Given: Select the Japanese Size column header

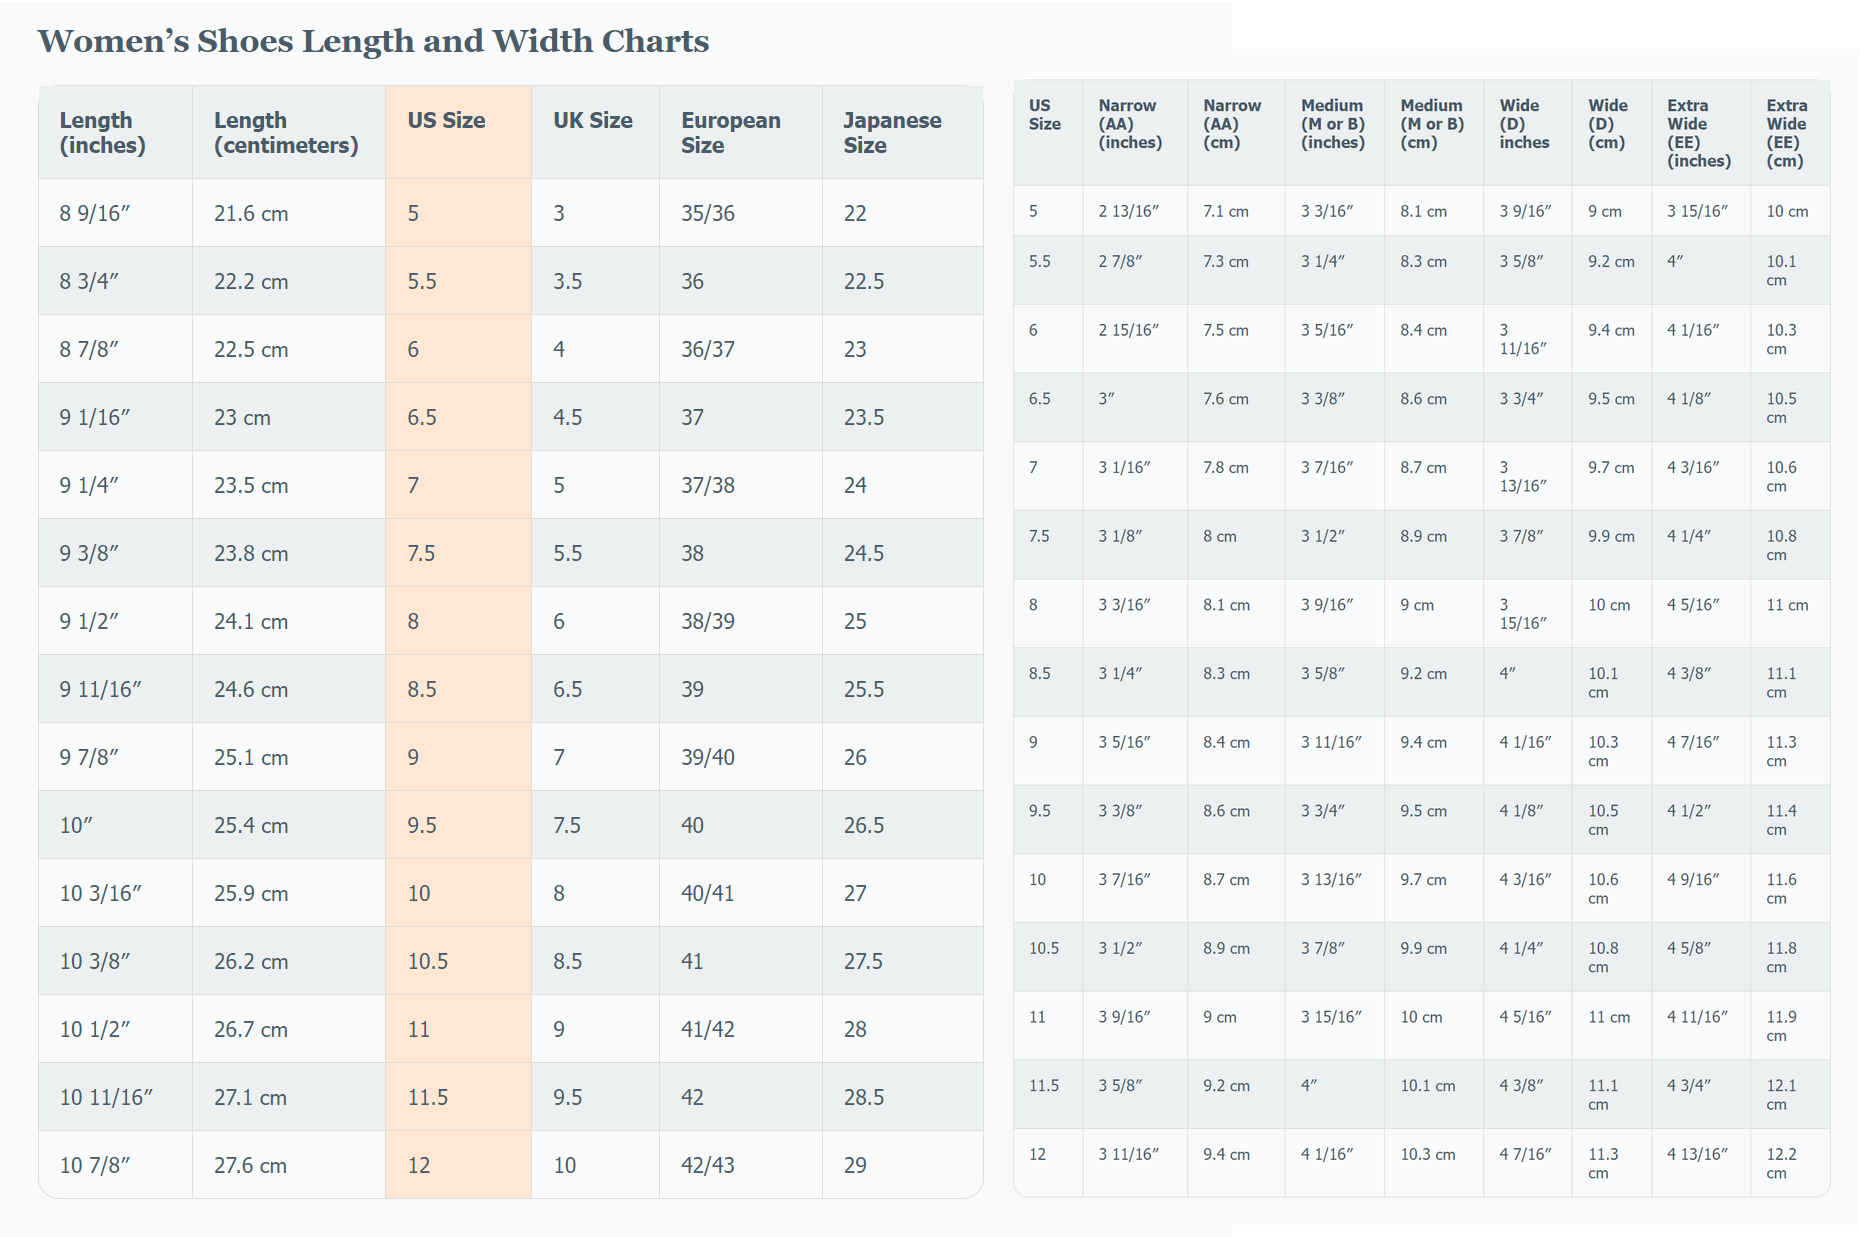Looking at the screenshot, I should (x=892, y=133).
